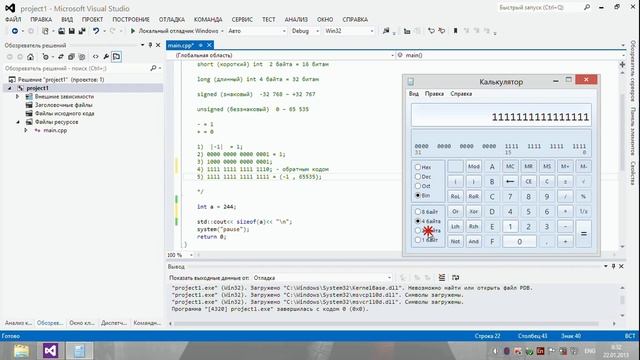
Task: Click the Open File toolbar icon
Action: [x=61, y=31]
